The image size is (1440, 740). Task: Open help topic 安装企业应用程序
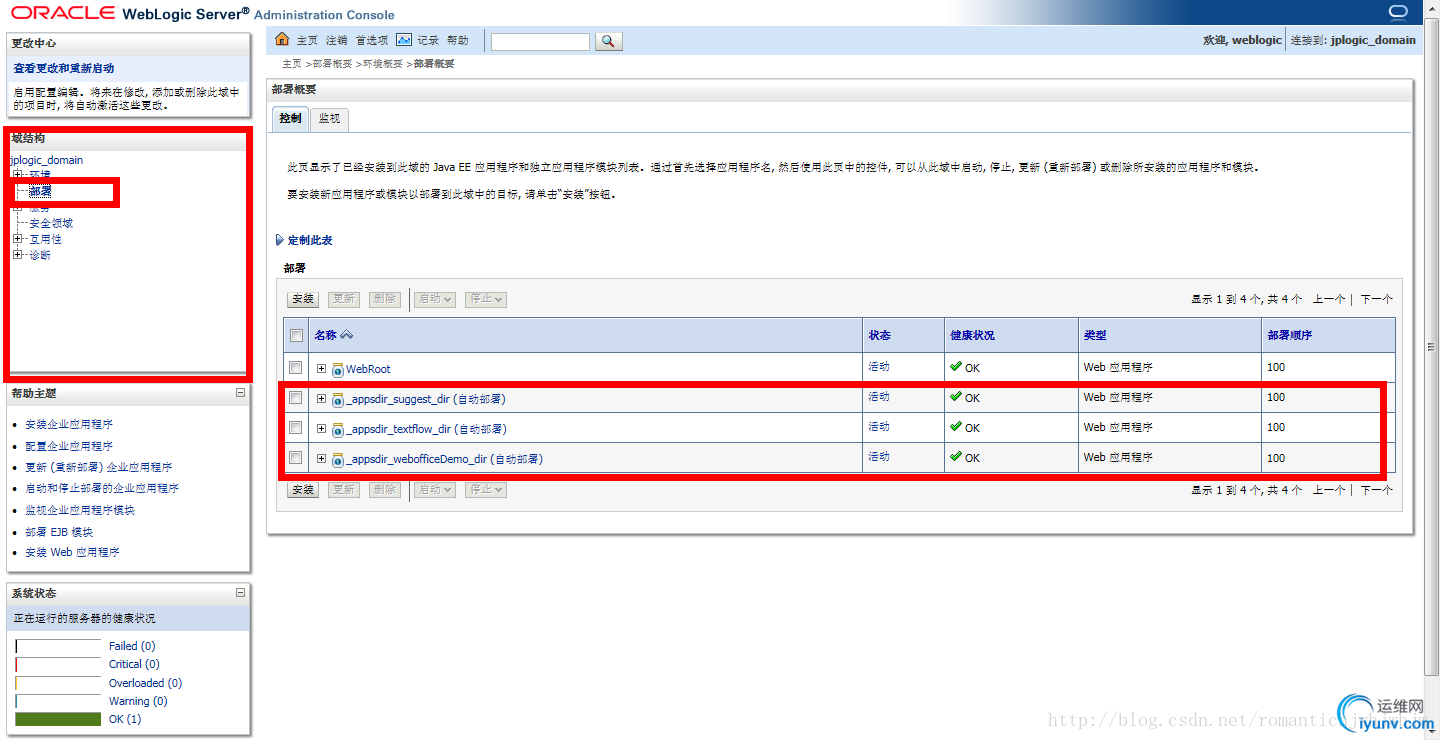pyautogui.click(x=69, y=425)
